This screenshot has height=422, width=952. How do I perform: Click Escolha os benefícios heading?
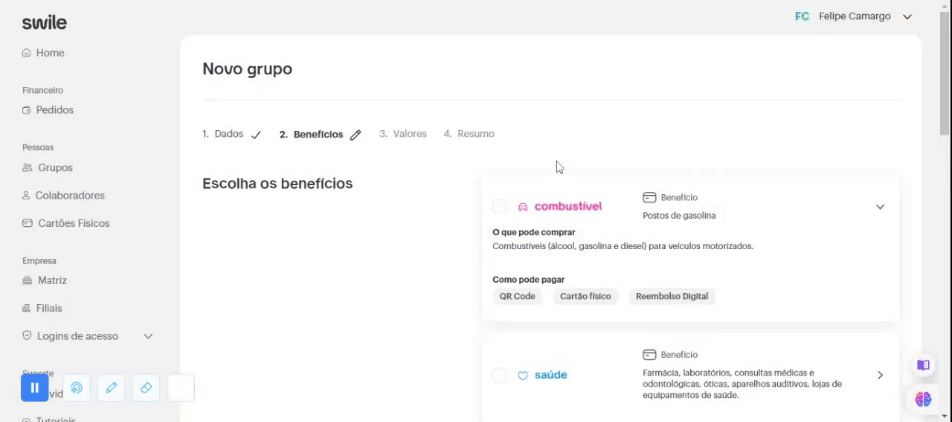click(x=277, y=183)
